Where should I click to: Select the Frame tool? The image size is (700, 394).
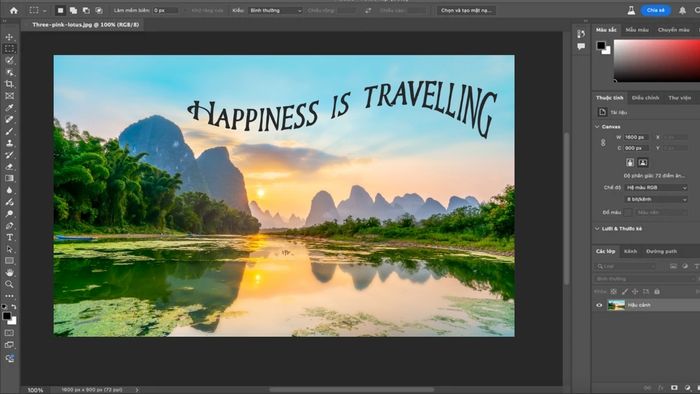9,96
